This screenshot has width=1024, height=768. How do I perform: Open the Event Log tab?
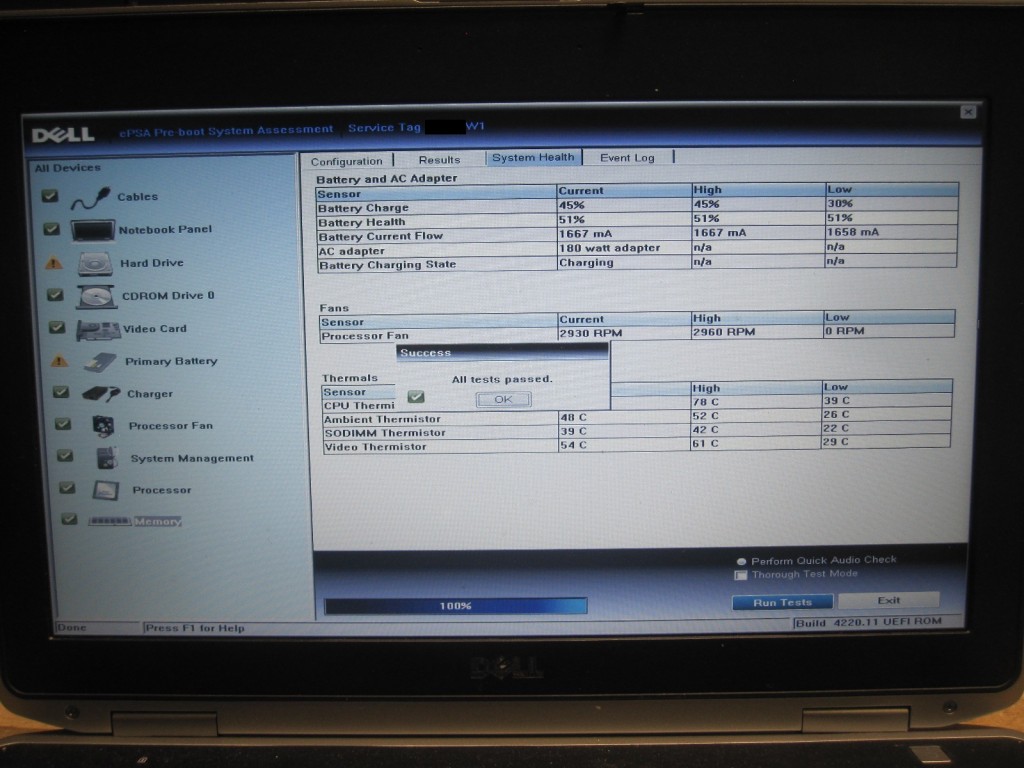(x=627, y=158)
